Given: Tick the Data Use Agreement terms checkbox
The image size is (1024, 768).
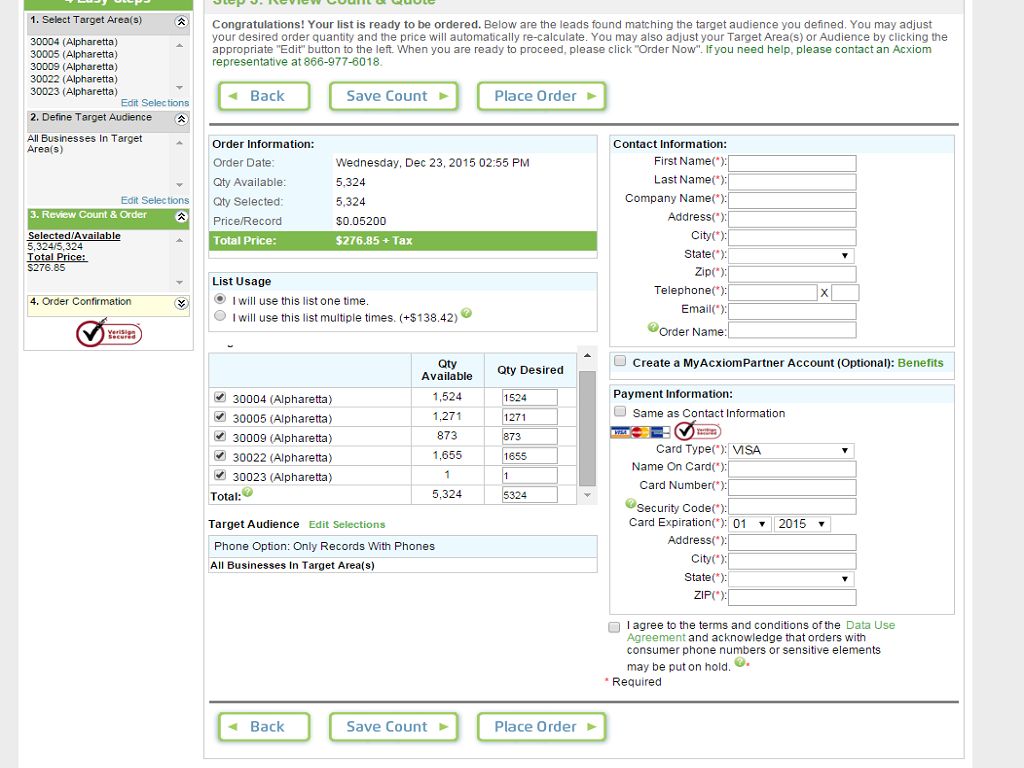Looking at the screenshot, I should (614, 626).
